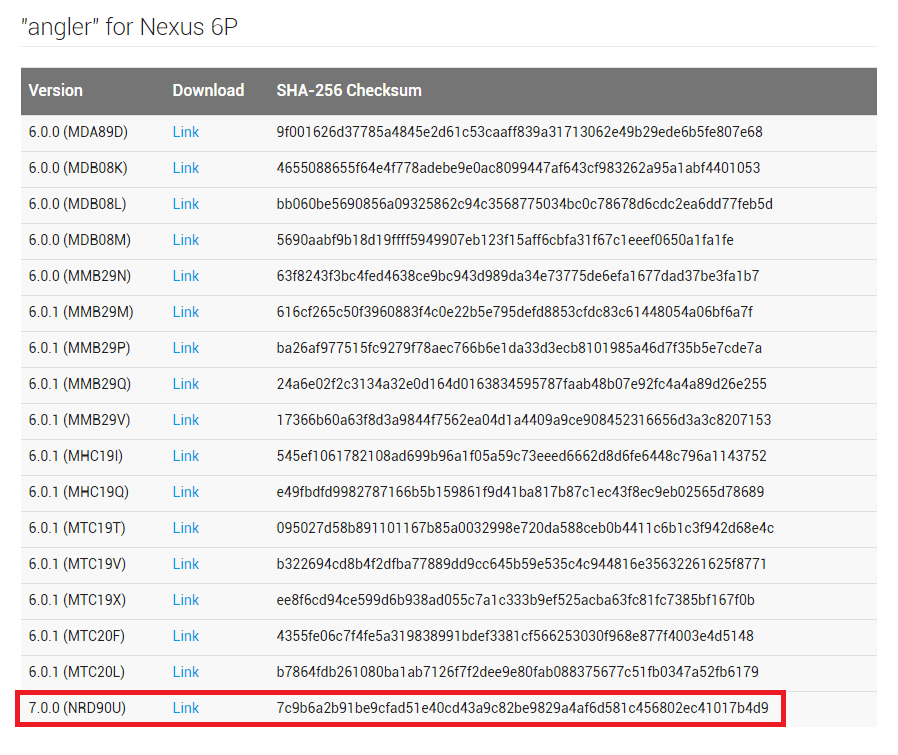Select version text 6.0.1 (MMB29P)

[x=80, y=348]
